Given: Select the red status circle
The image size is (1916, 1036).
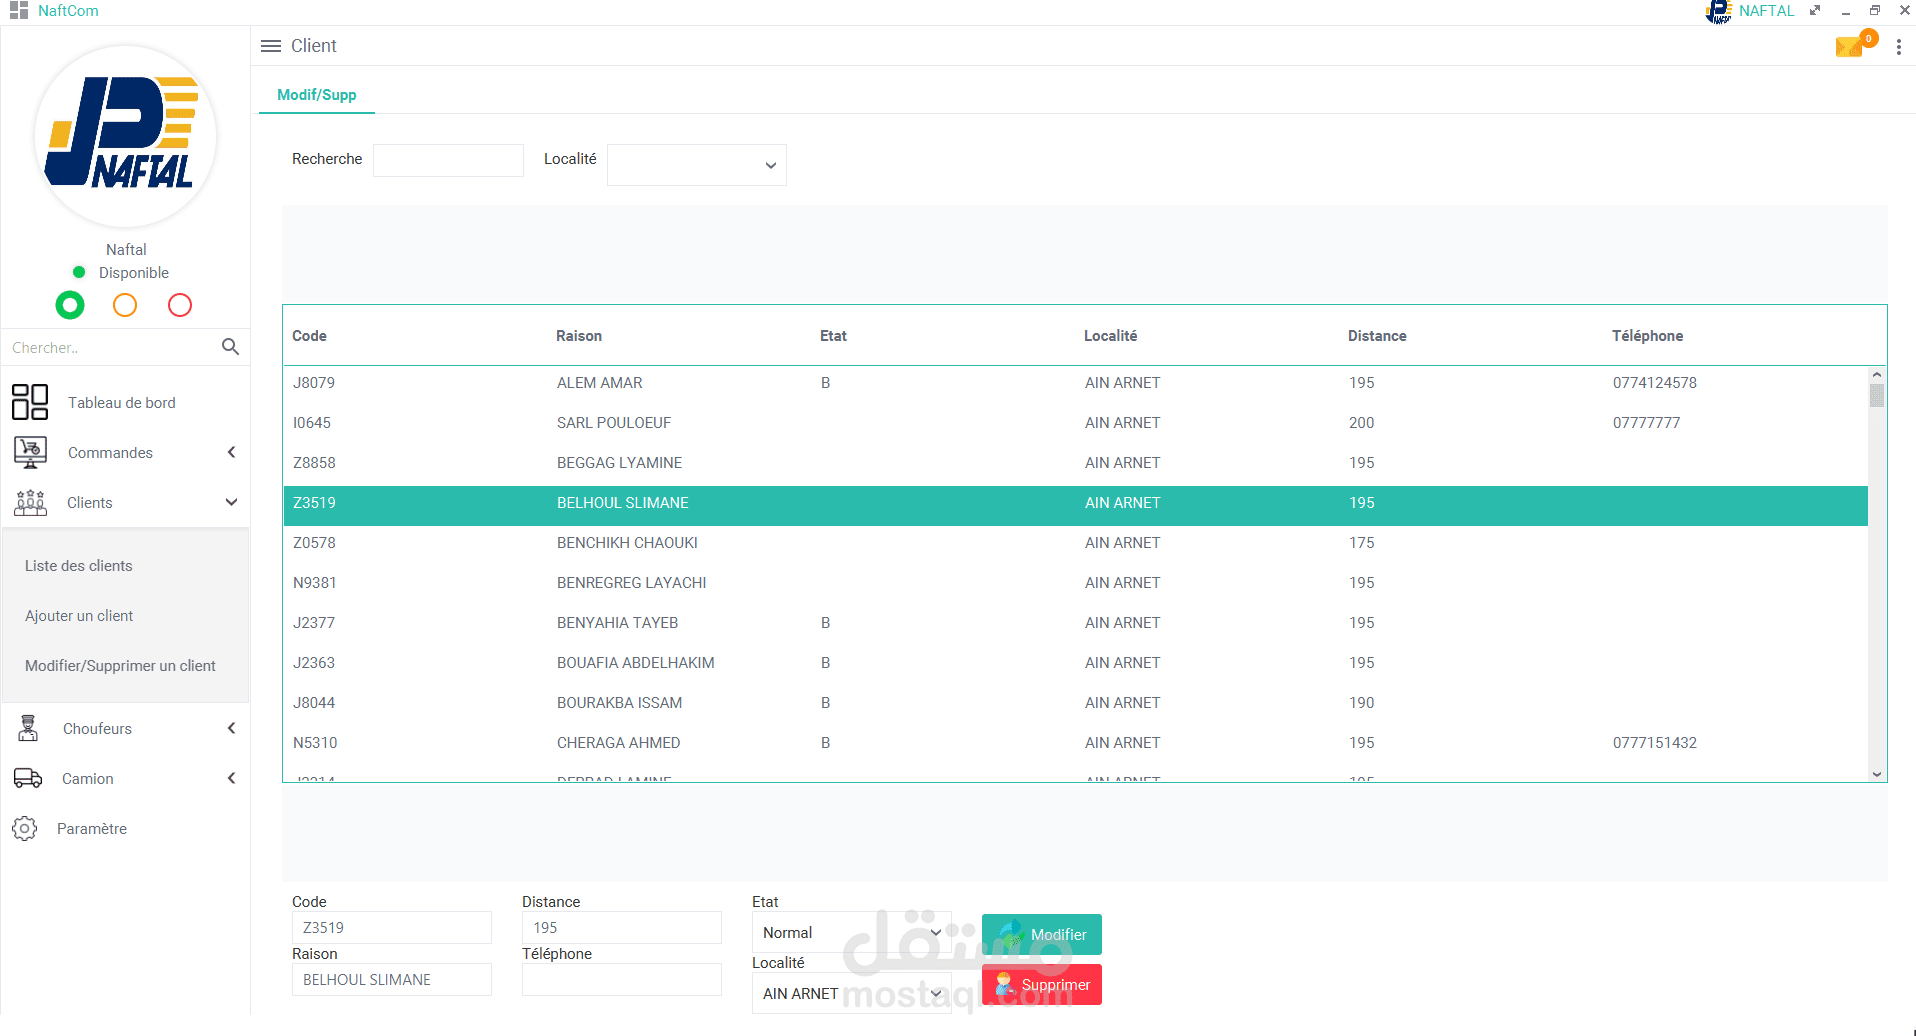Looking at the screenshot, I should click(180, 305).
